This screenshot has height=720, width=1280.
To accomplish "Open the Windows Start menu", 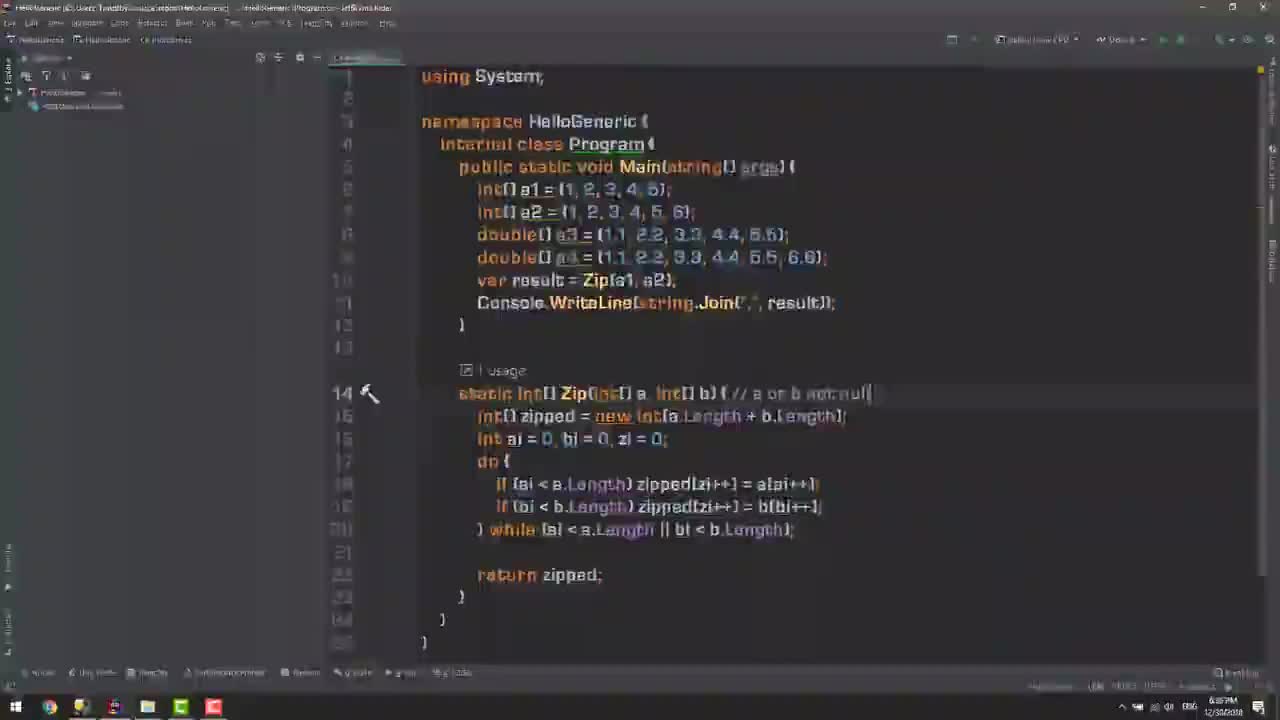I will 16,708.
